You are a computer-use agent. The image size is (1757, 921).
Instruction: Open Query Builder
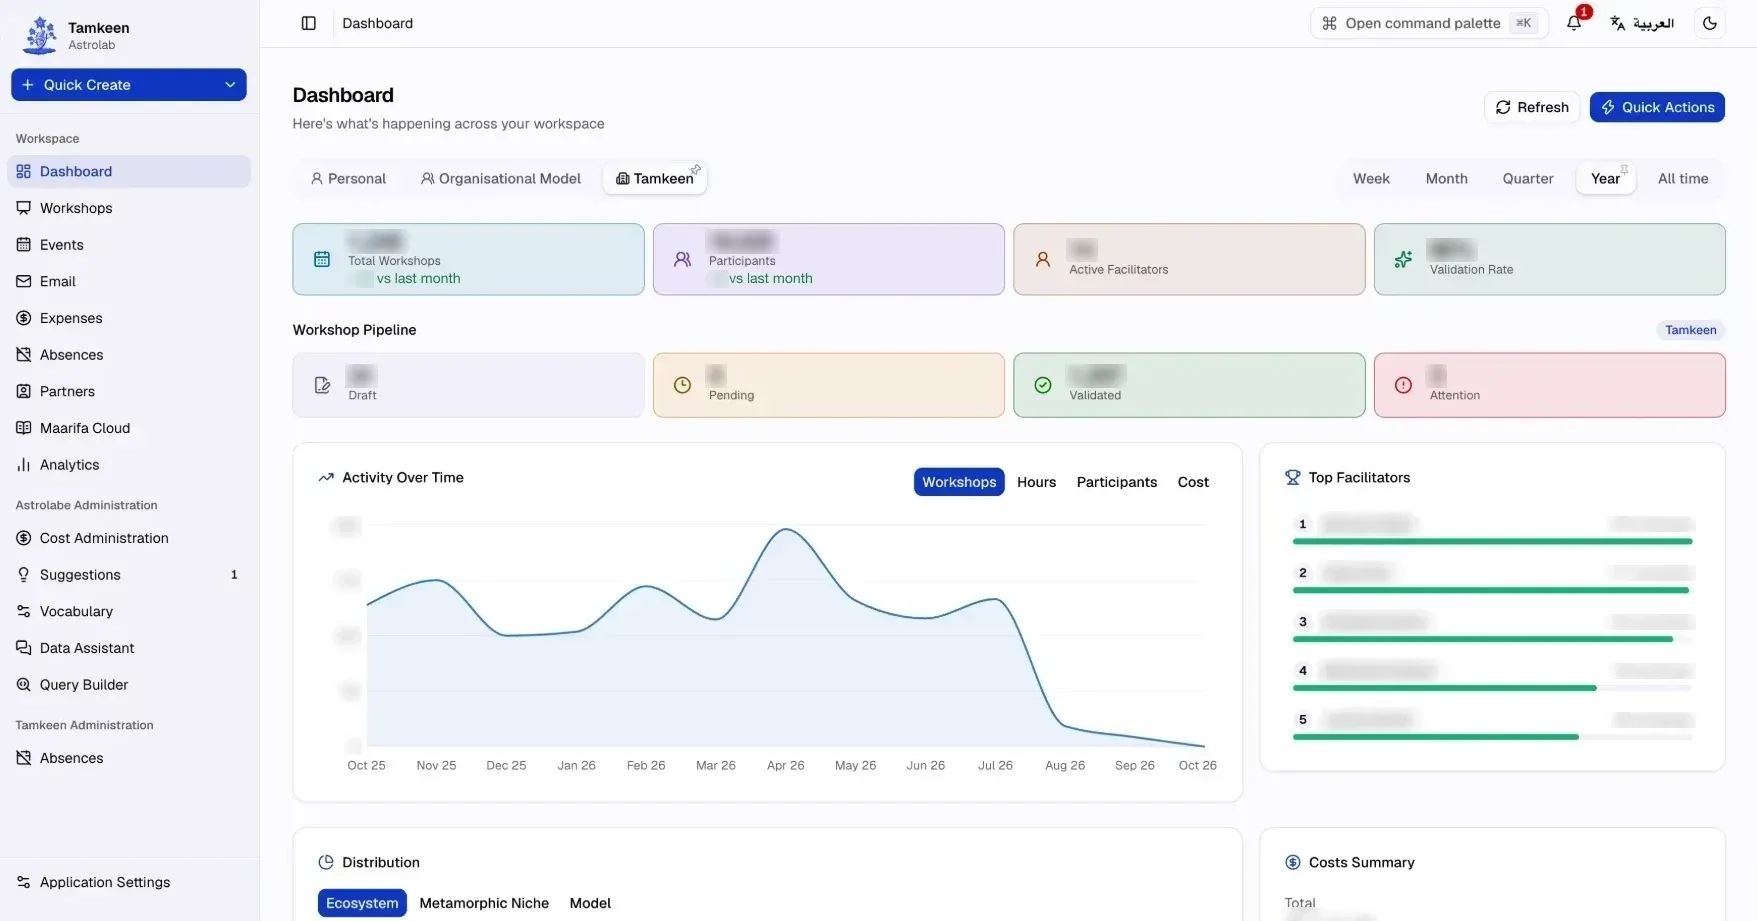(129, 685)
